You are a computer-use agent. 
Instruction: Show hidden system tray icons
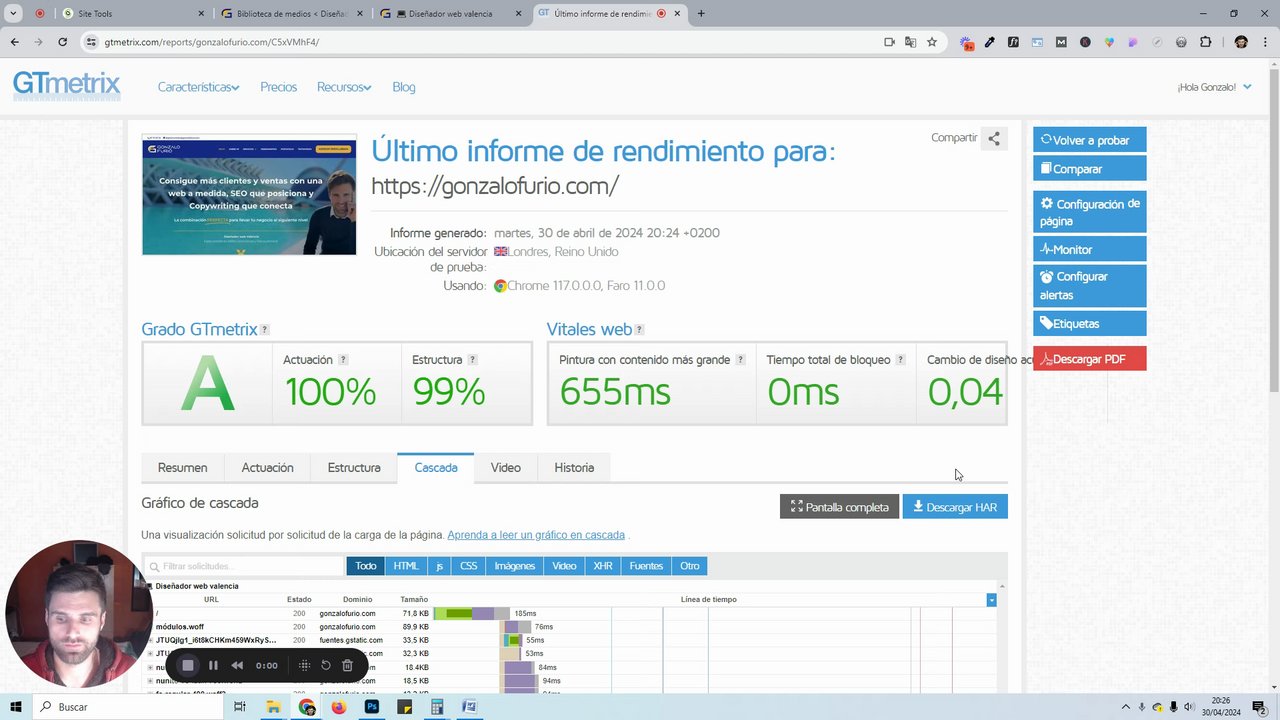click(x=1125, y=707)
